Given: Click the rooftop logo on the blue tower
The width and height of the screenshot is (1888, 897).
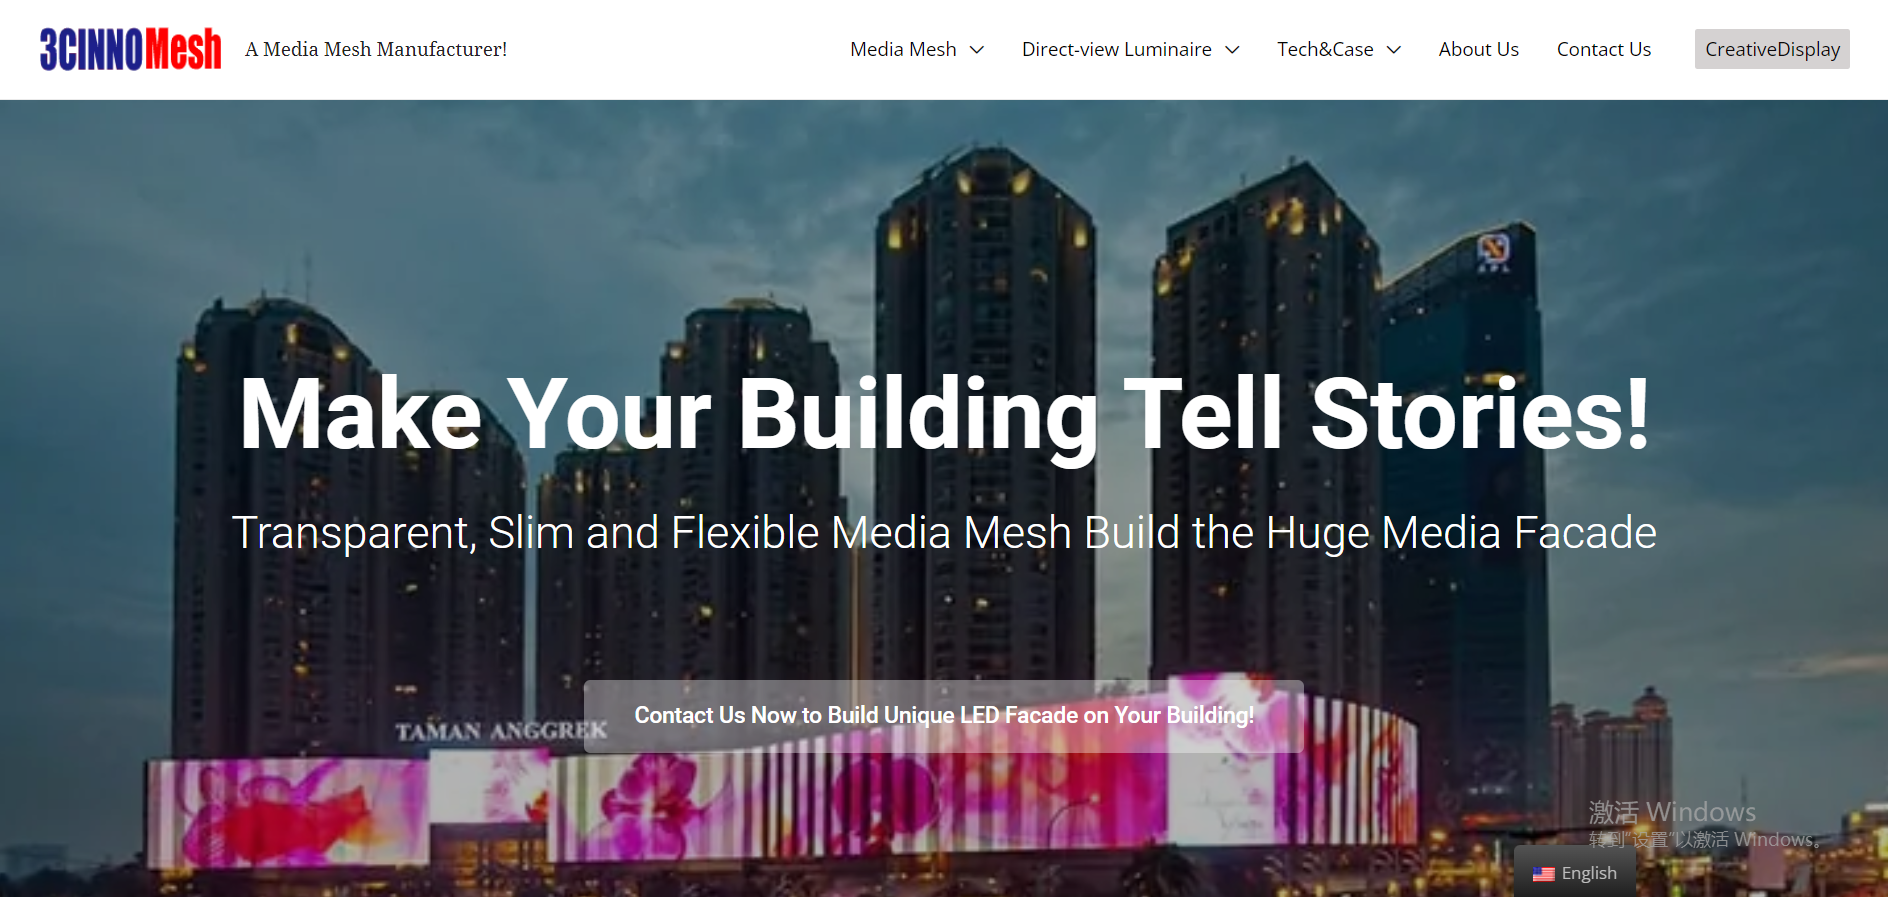Looking at the screenshot, I should point(1493,250).
